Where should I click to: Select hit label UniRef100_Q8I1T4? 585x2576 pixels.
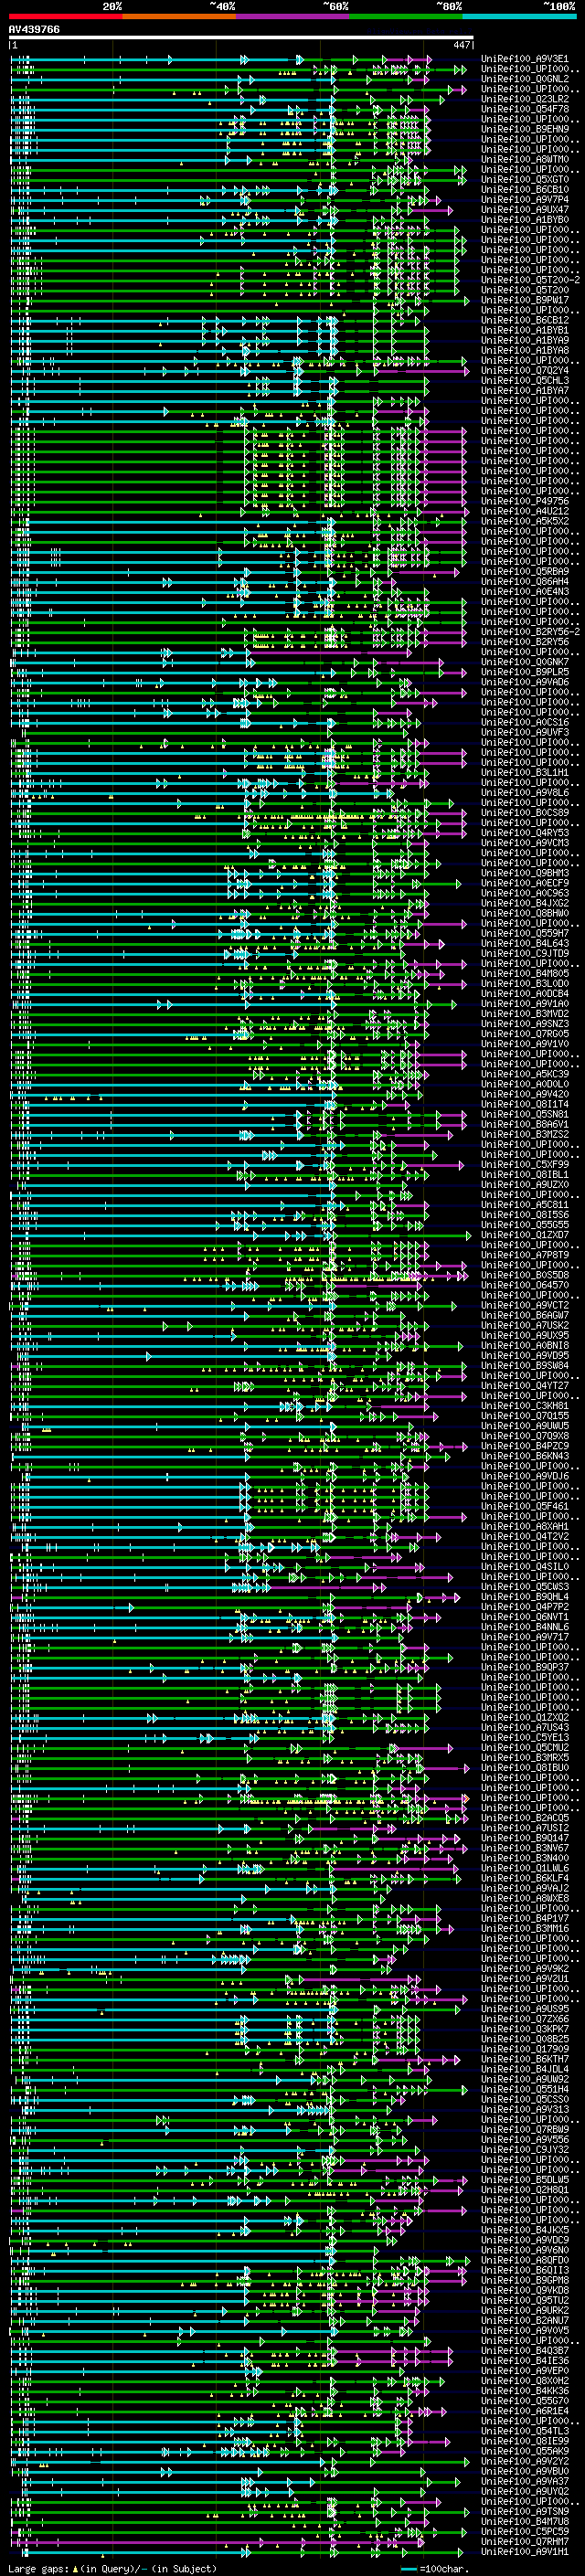(x=525, y=1104)
